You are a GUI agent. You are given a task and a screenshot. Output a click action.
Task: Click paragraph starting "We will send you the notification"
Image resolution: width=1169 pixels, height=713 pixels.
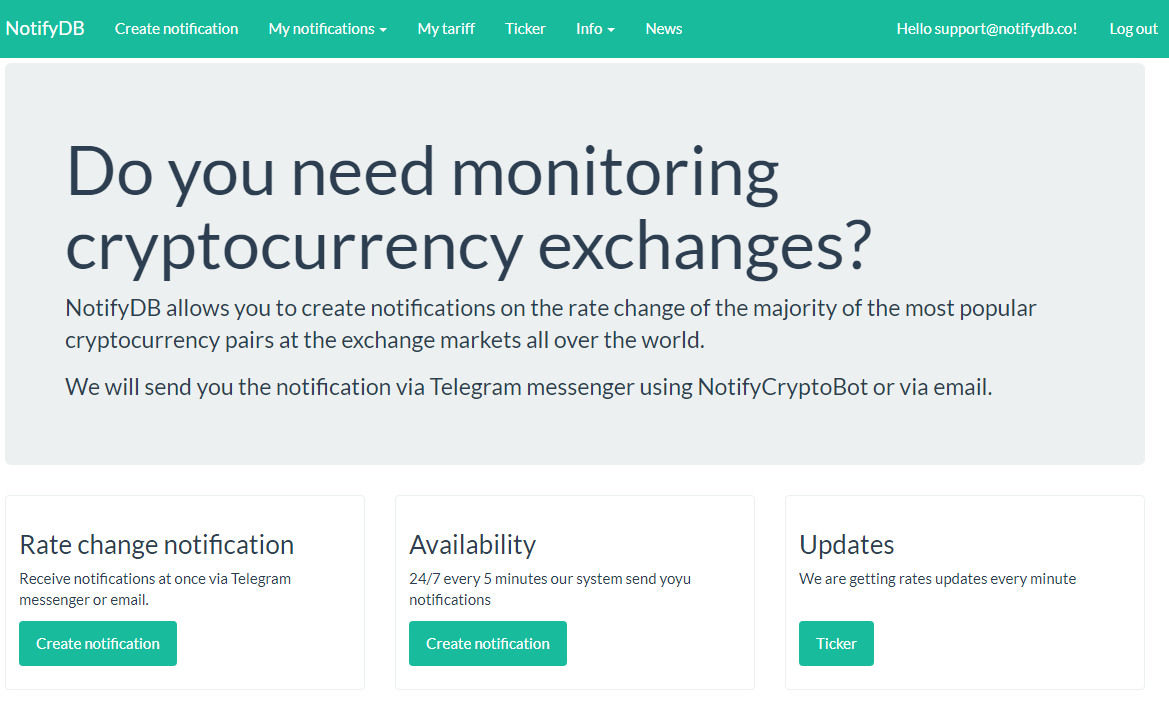pyautogui.click(x=529, y=387)
